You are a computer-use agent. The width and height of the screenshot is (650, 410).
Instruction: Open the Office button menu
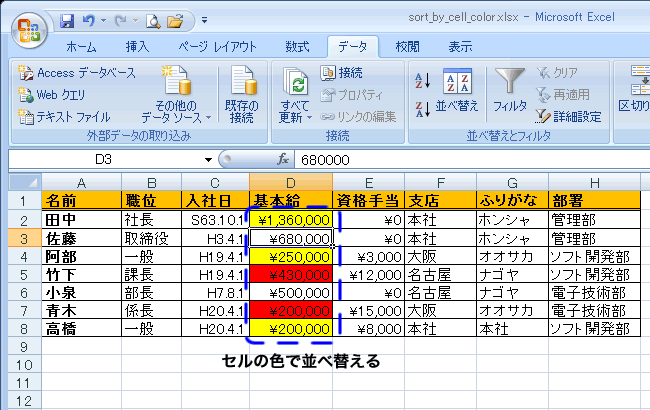tap(29, 30)
